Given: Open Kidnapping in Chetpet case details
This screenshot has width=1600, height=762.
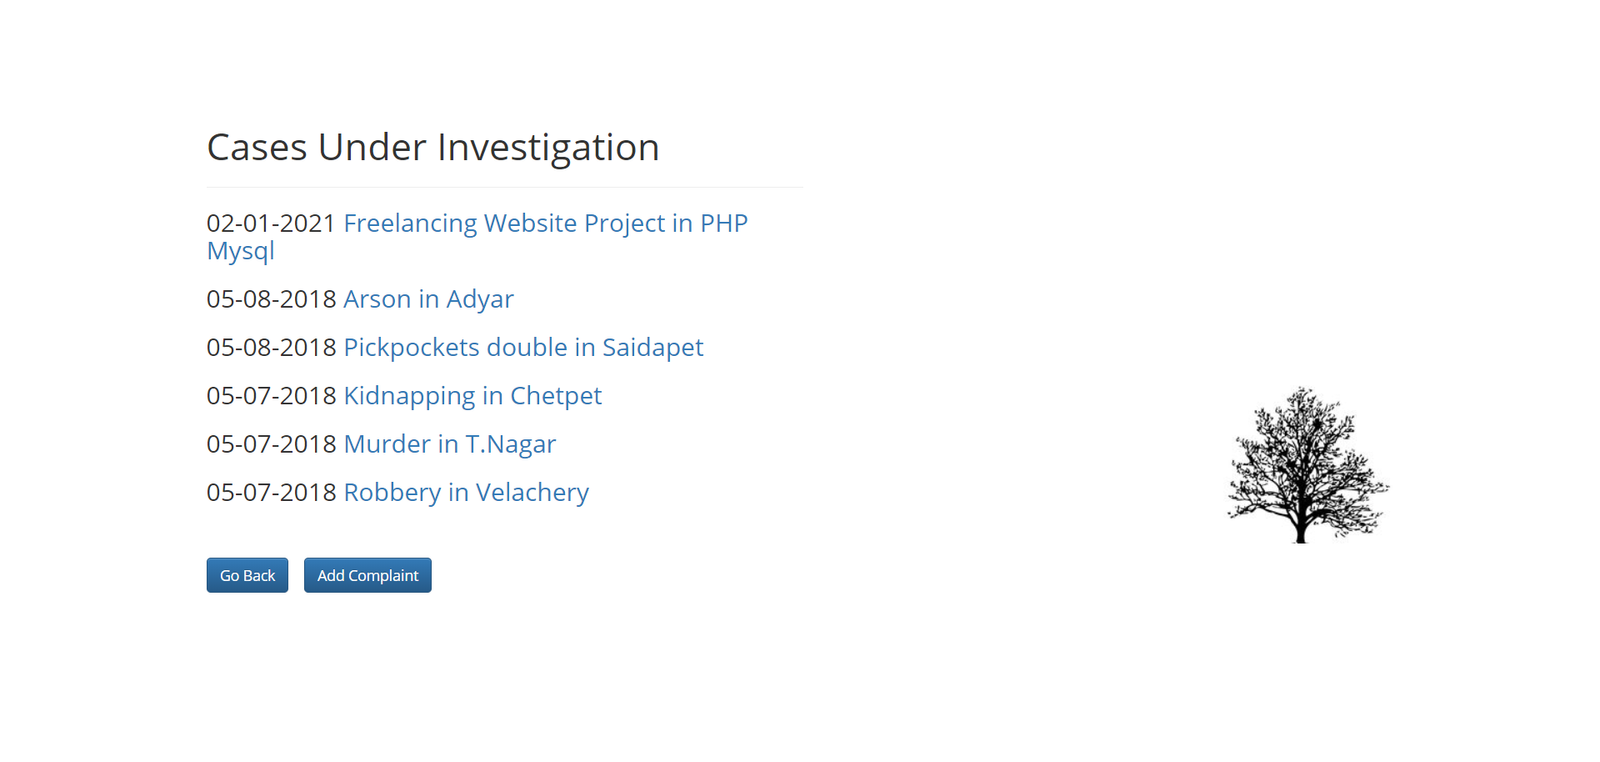Looking at the screenshot, I should tap(472, 396).
